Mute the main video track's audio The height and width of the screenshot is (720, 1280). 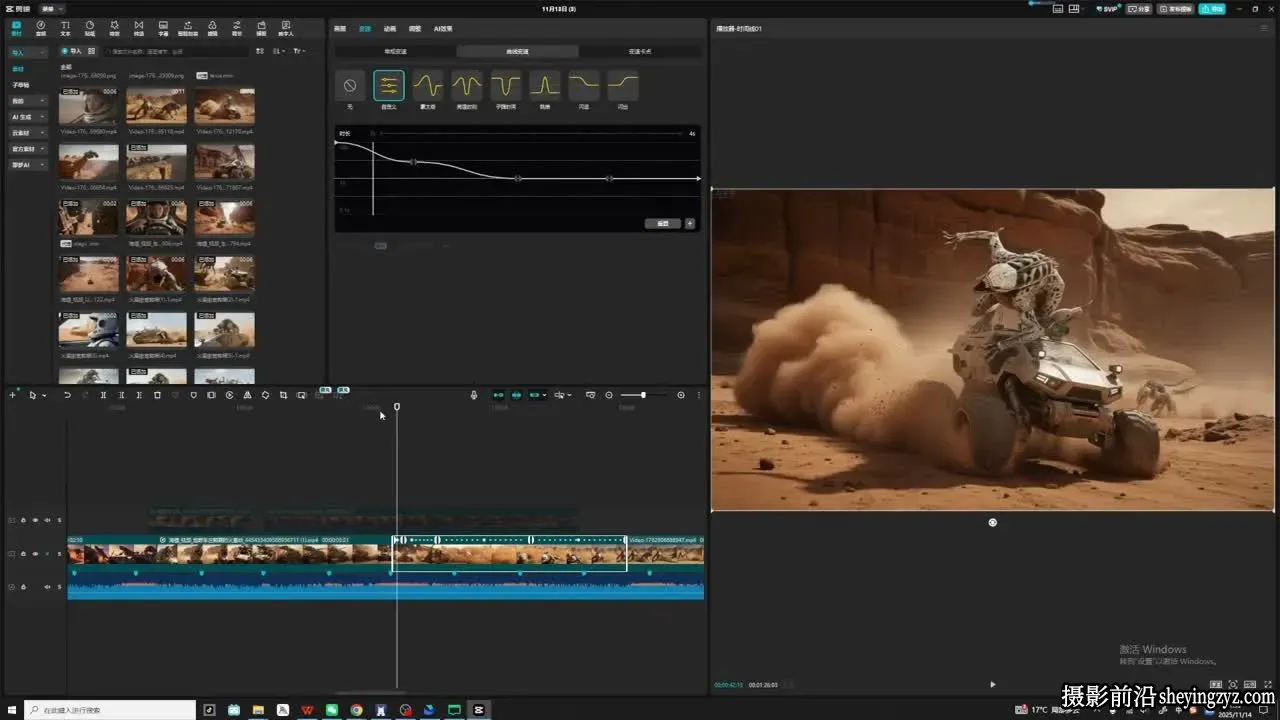(47, 553)
